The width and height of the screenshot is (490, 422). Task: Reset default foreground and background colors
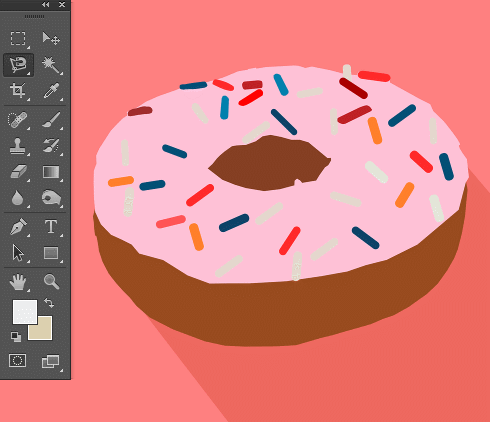click(x=16, y=337)
